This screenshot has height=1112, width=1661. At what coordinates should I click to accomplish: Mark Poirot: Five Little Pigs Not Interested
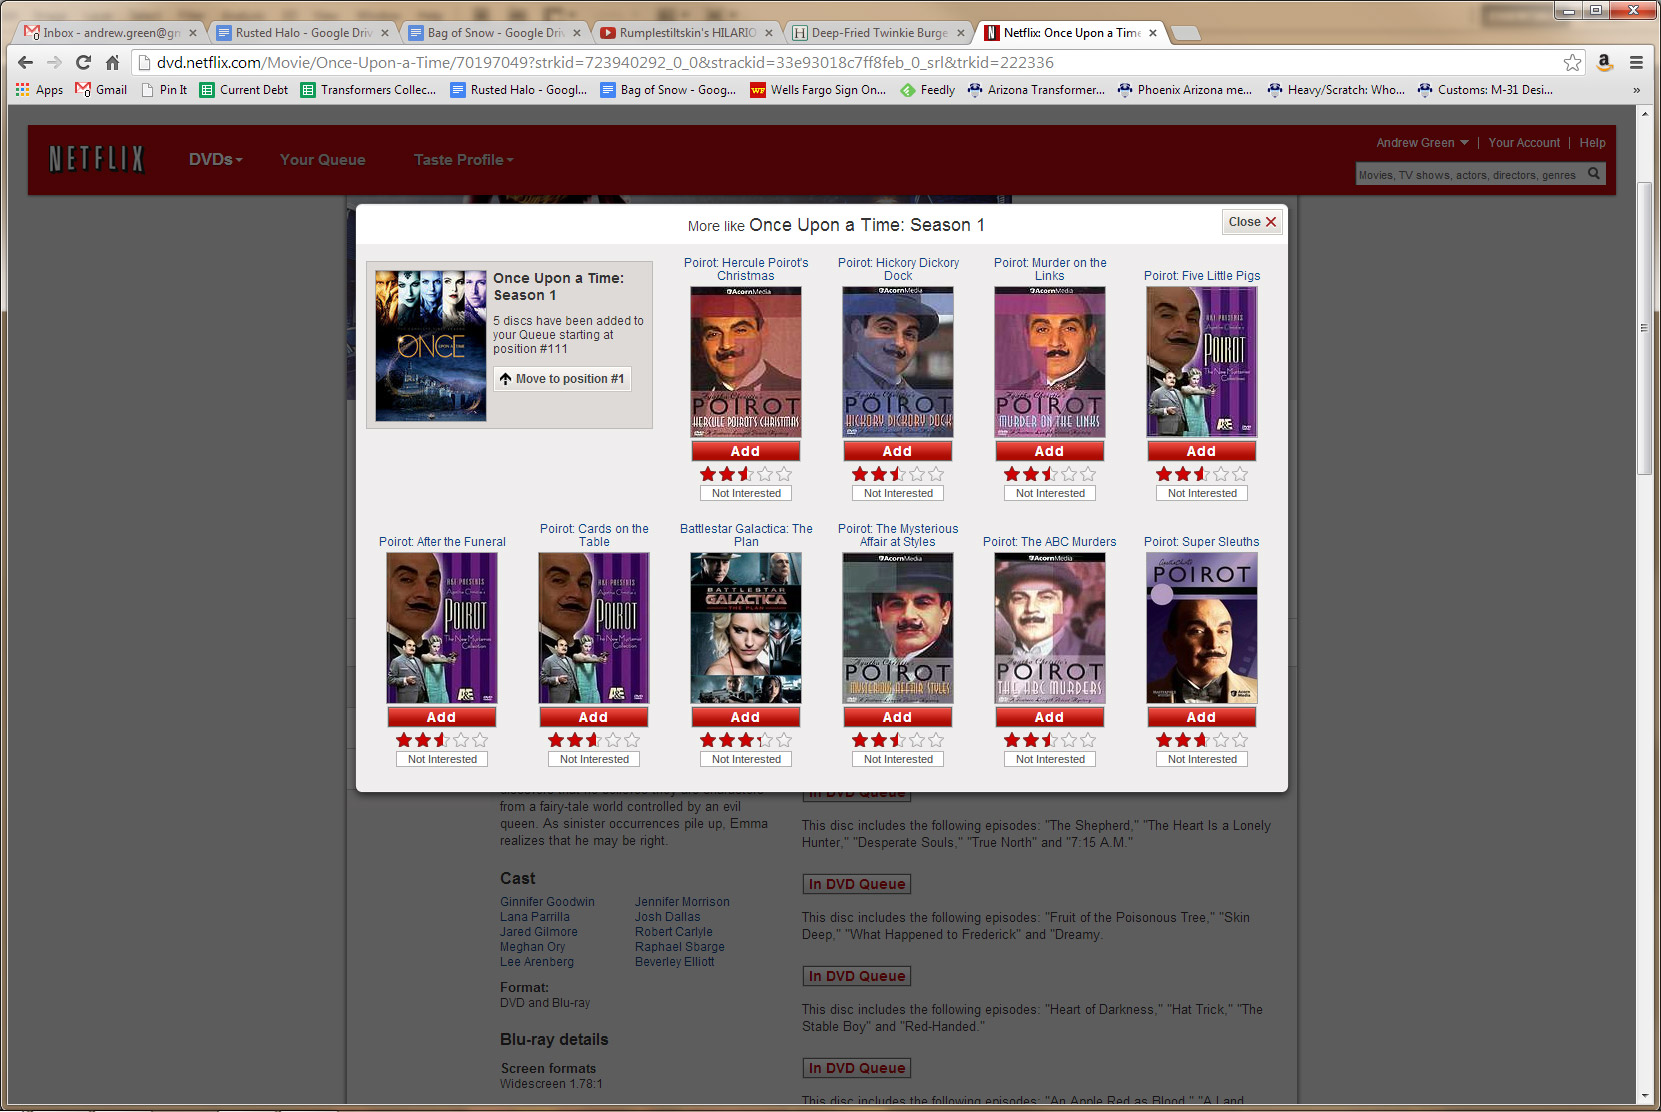point(1202,493)
